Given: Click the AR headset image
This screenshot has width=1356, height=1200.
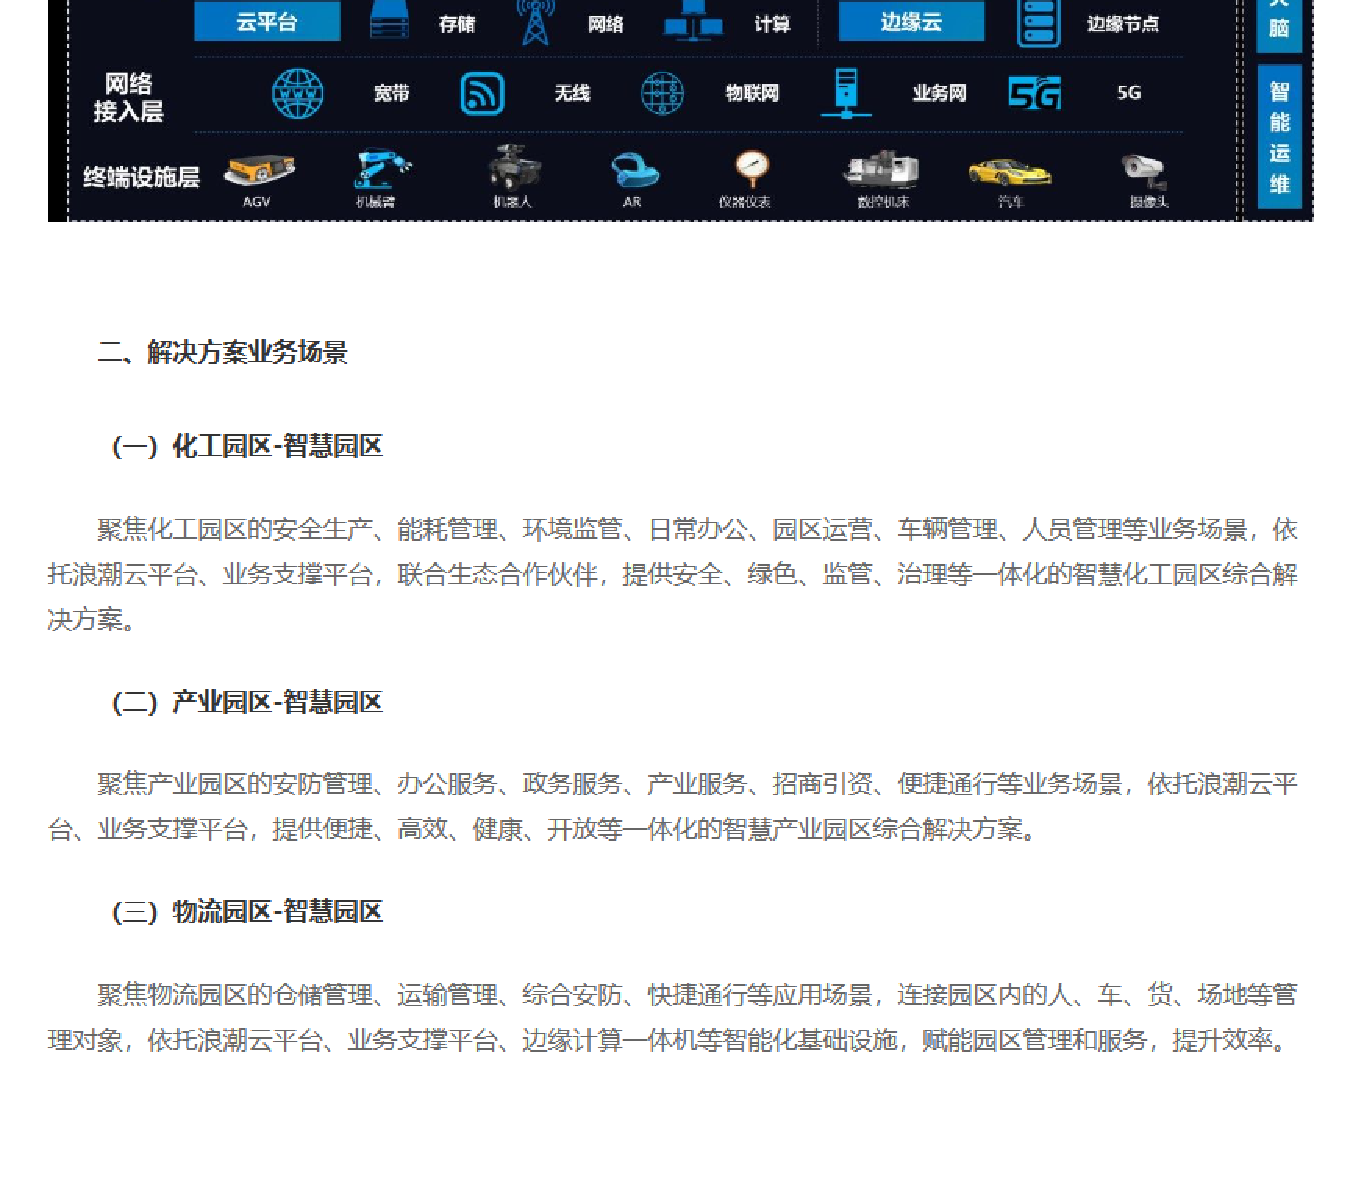Looking at the screenshot, I should click(x=634, y=170).
